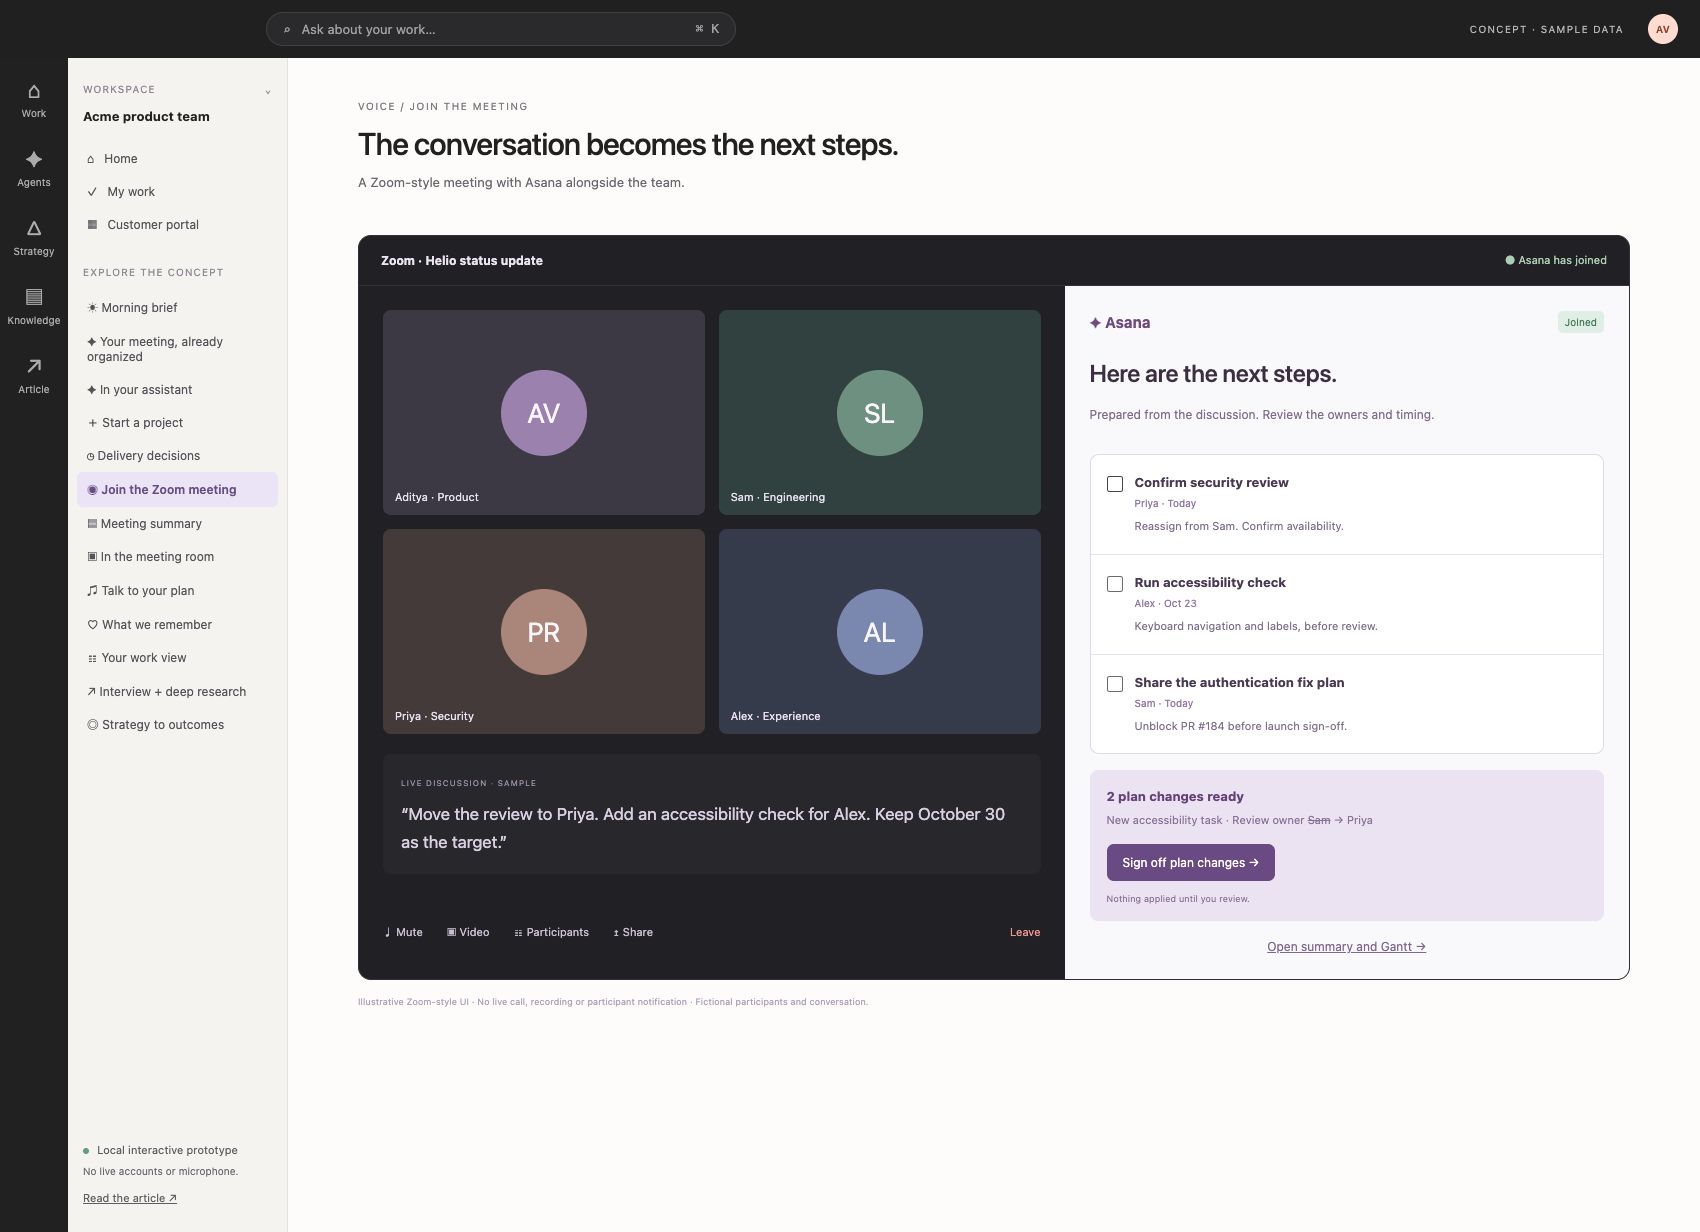Click the AV user avatar in top bar
The image size is (1700, 1232).
(x=1662, y=29)
